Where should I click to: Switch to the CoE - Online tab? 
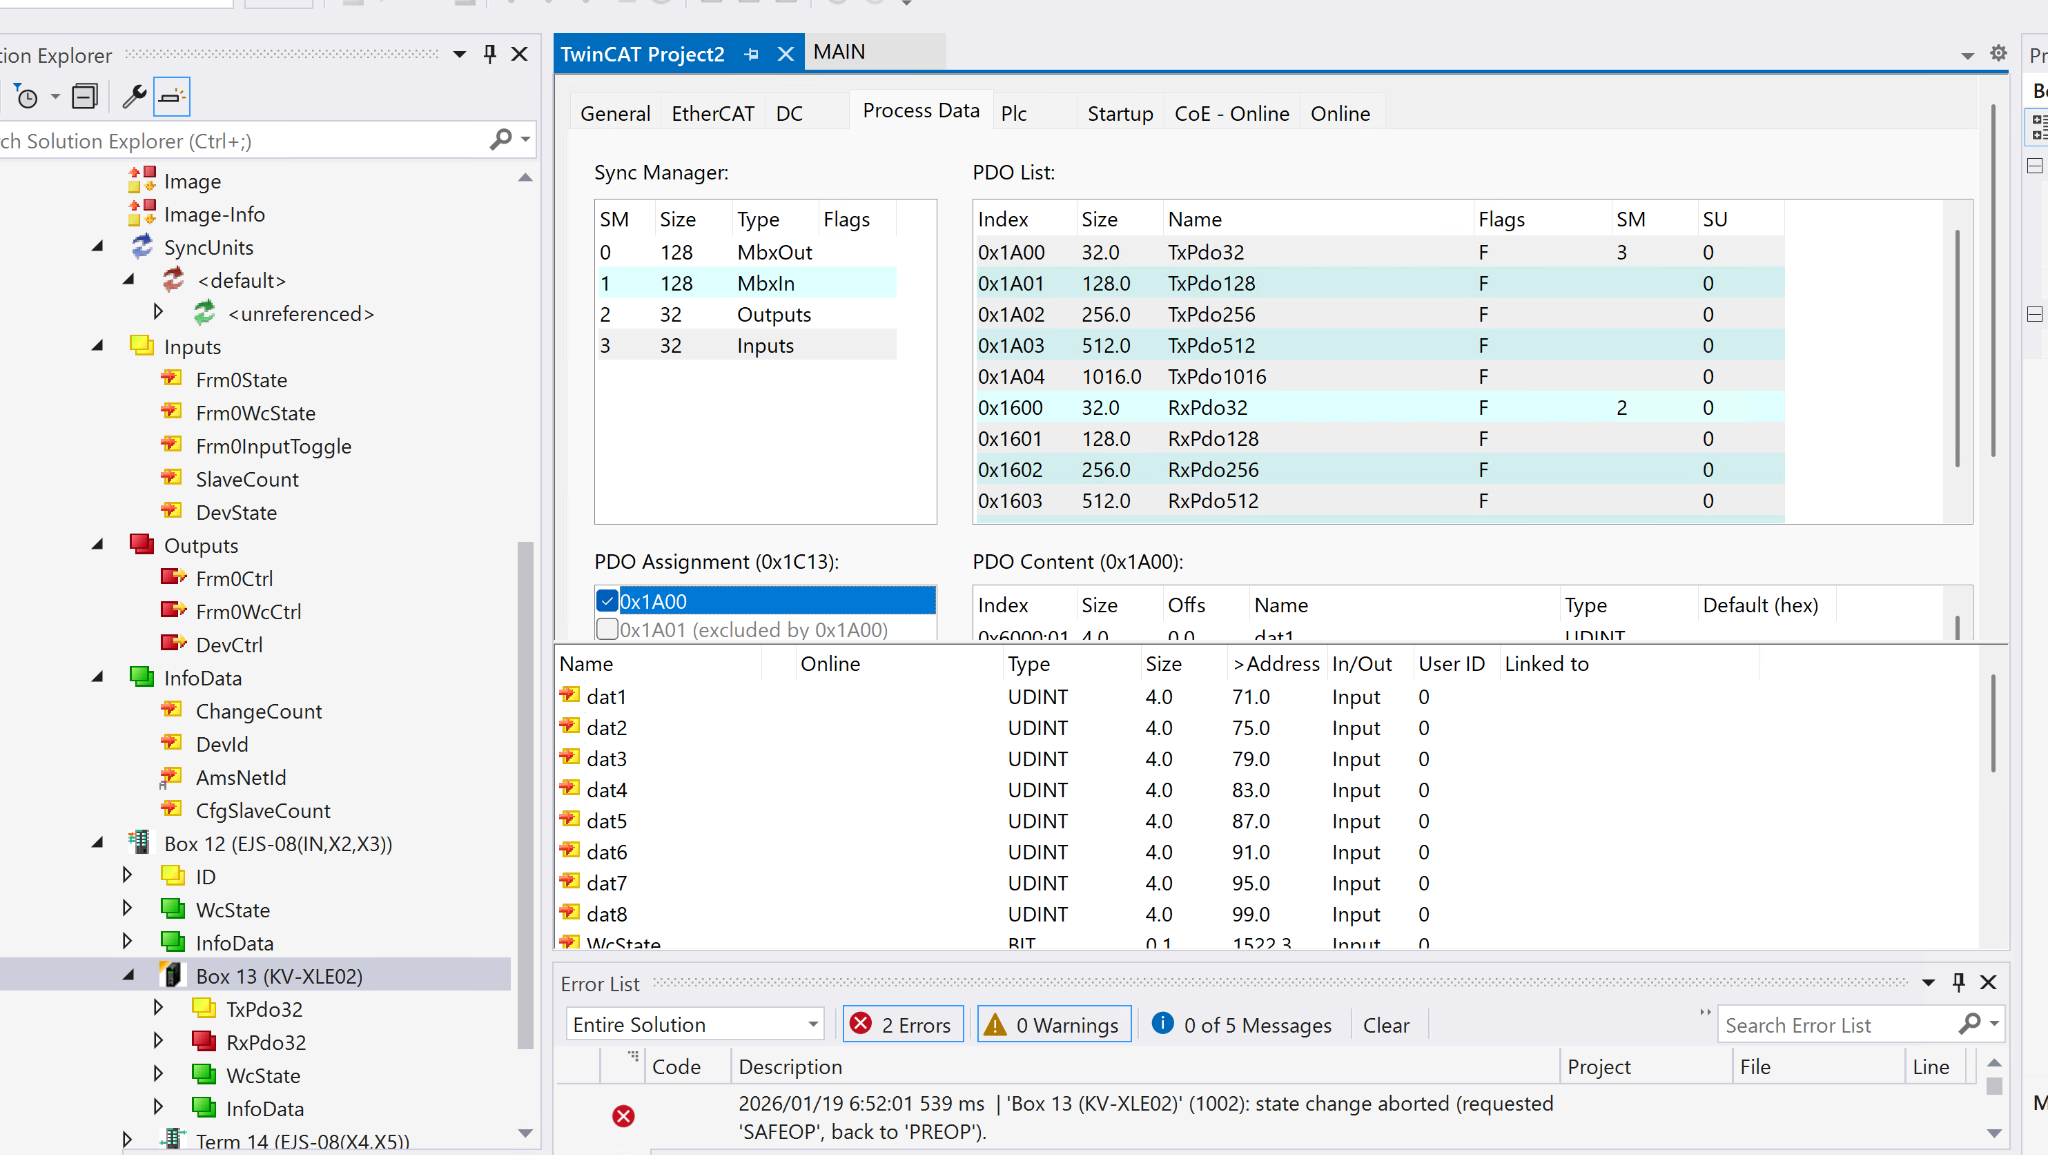click(1231, 114)
